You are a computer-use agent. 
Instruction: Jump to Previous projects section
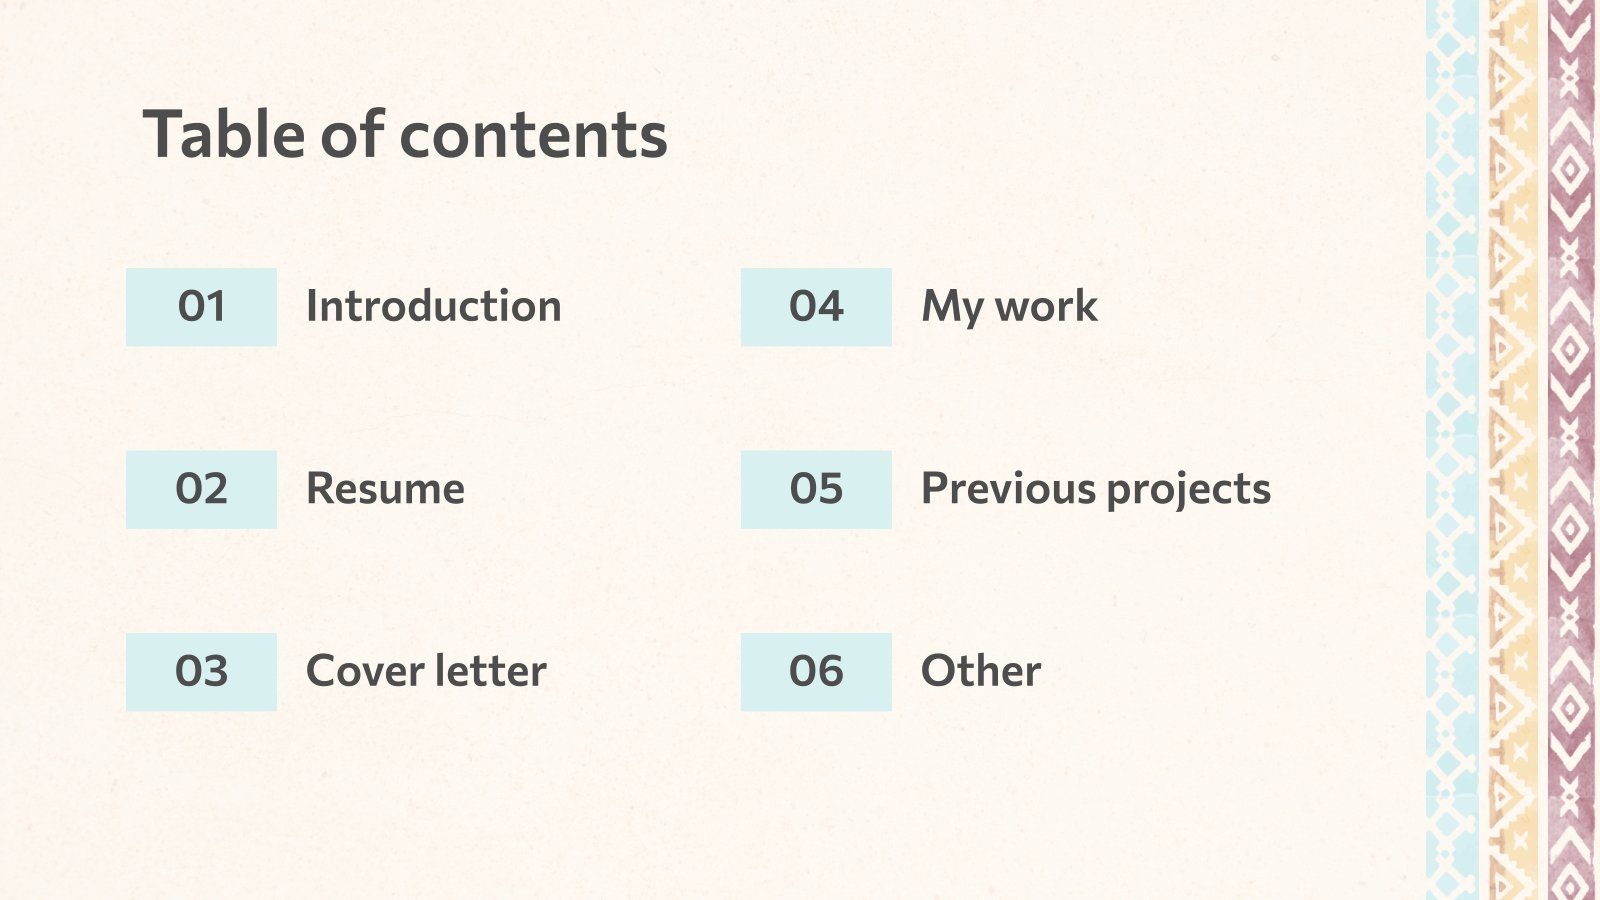[1095, 489]
